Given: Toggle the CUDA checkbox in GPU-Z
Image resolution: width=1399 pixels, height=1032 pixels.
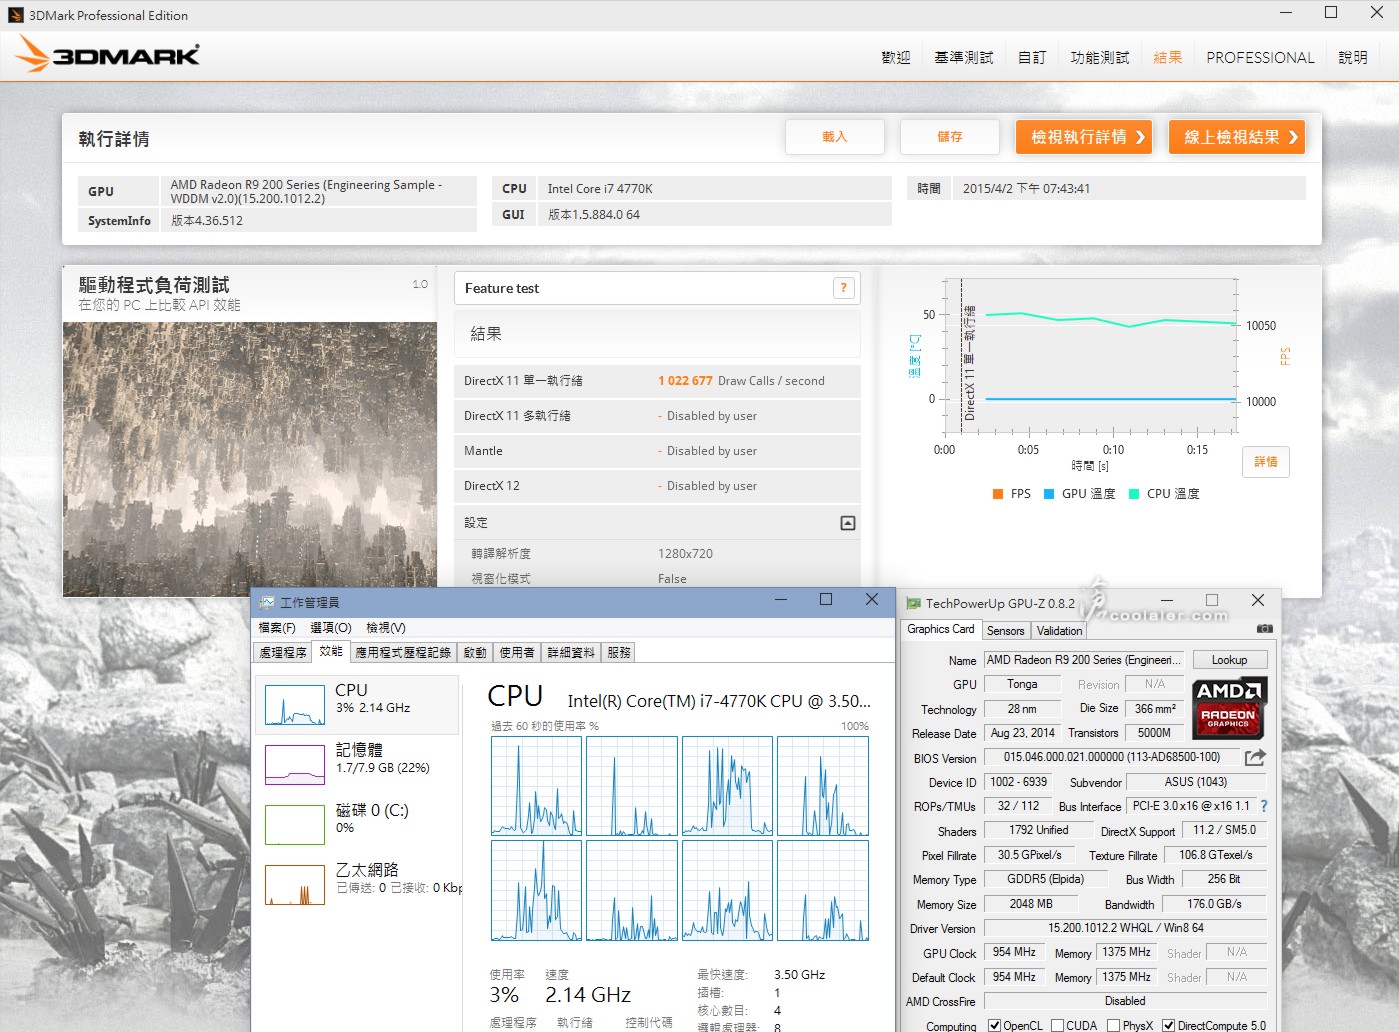Looking at the screenshot, I should click(x=1057, y=1025).
